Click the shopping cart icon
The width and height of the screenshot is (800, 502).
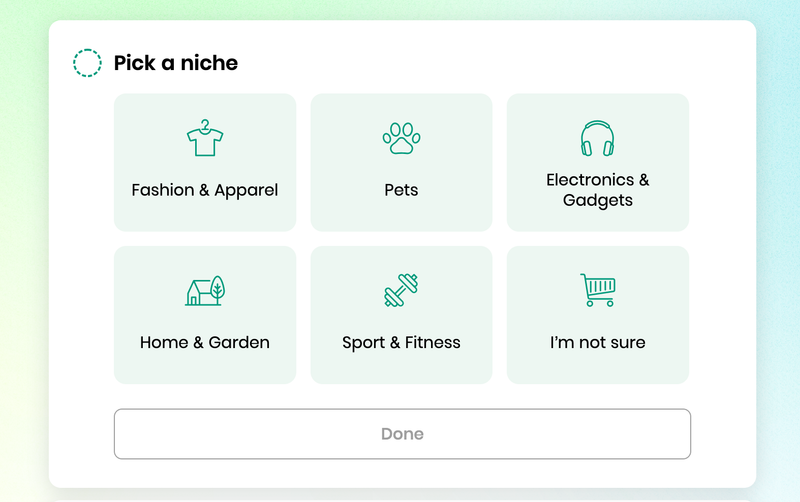(598, 290)
